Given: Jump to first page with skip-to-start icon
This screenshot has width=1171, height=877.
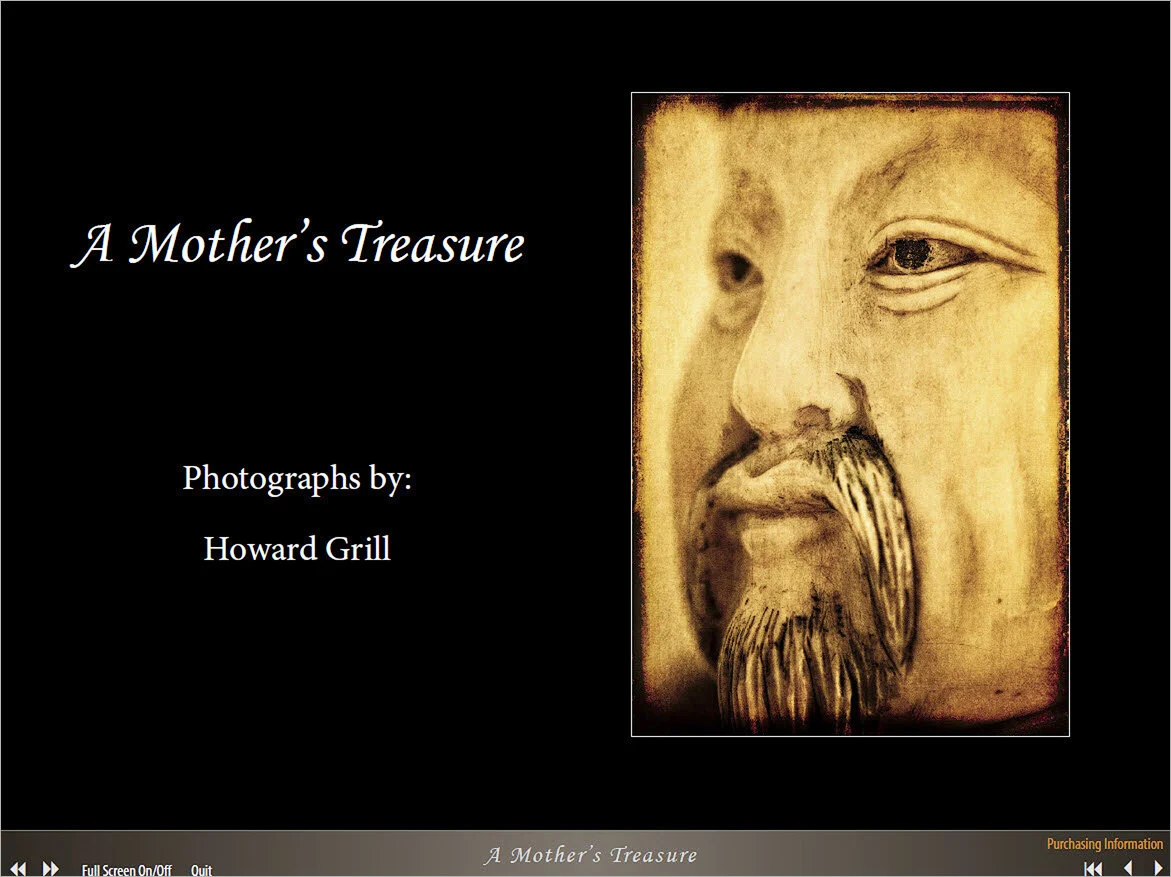Looking at the screenshot, I should [1093, 869].
